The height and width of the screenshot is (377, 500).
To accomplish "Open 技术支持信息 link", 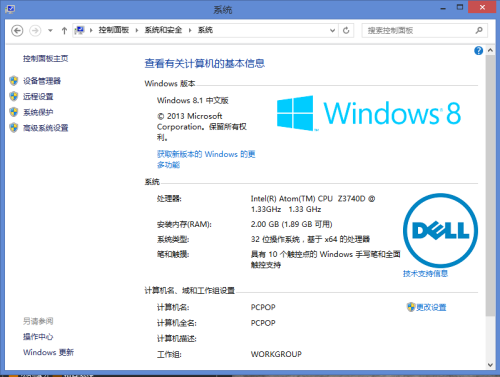I will 425,274.
